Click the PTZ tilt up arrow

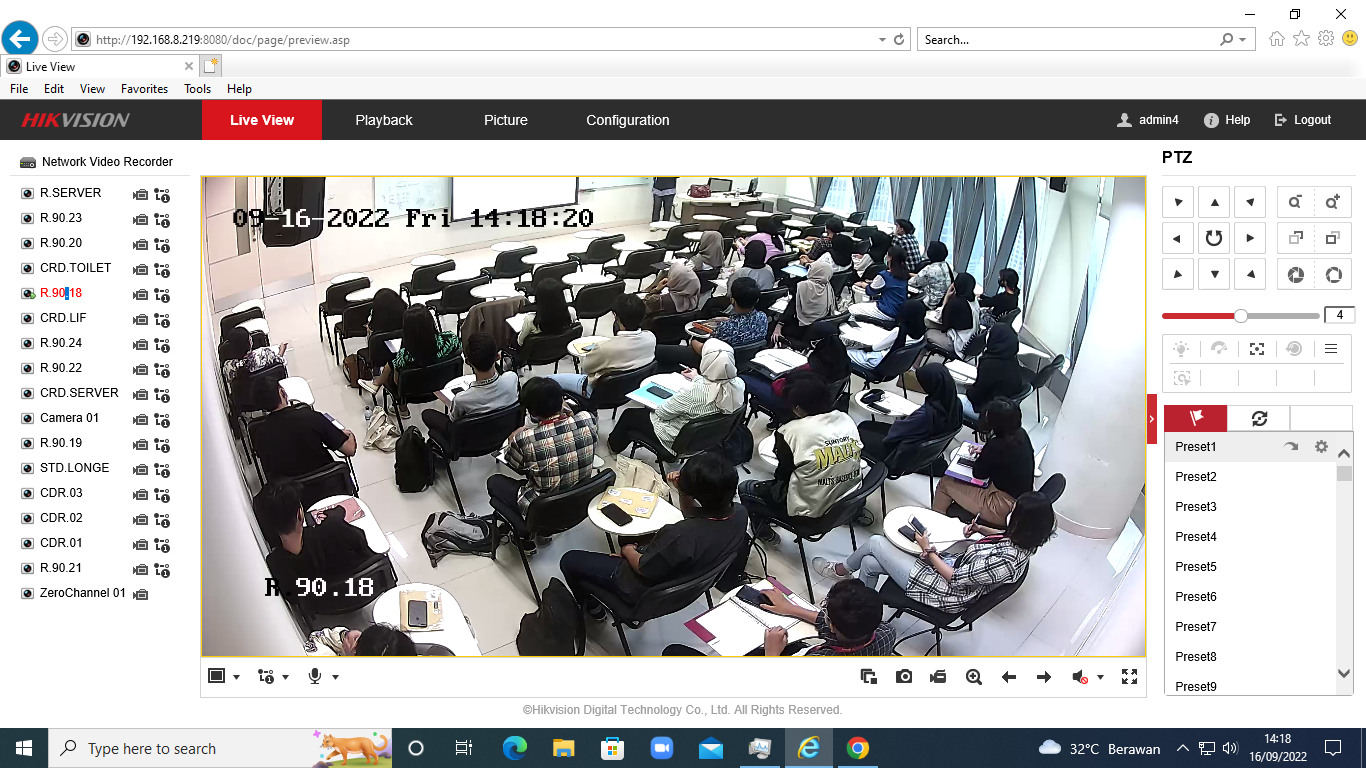1214,202
